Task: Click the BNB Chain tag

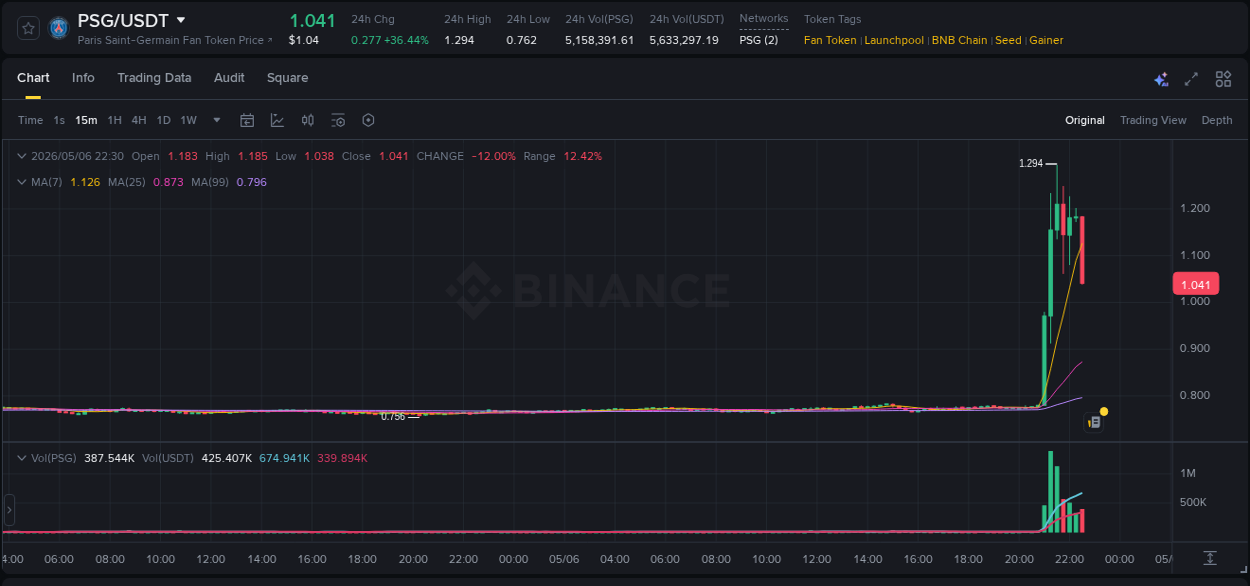Action: coord(959,41)
